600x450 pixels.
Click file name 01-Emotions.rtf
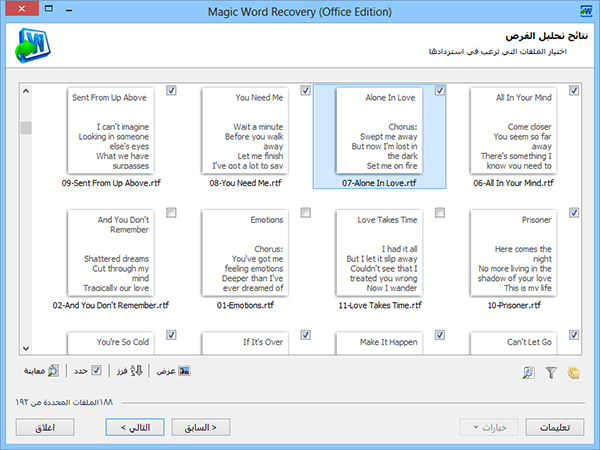click(x=245, y=305)
